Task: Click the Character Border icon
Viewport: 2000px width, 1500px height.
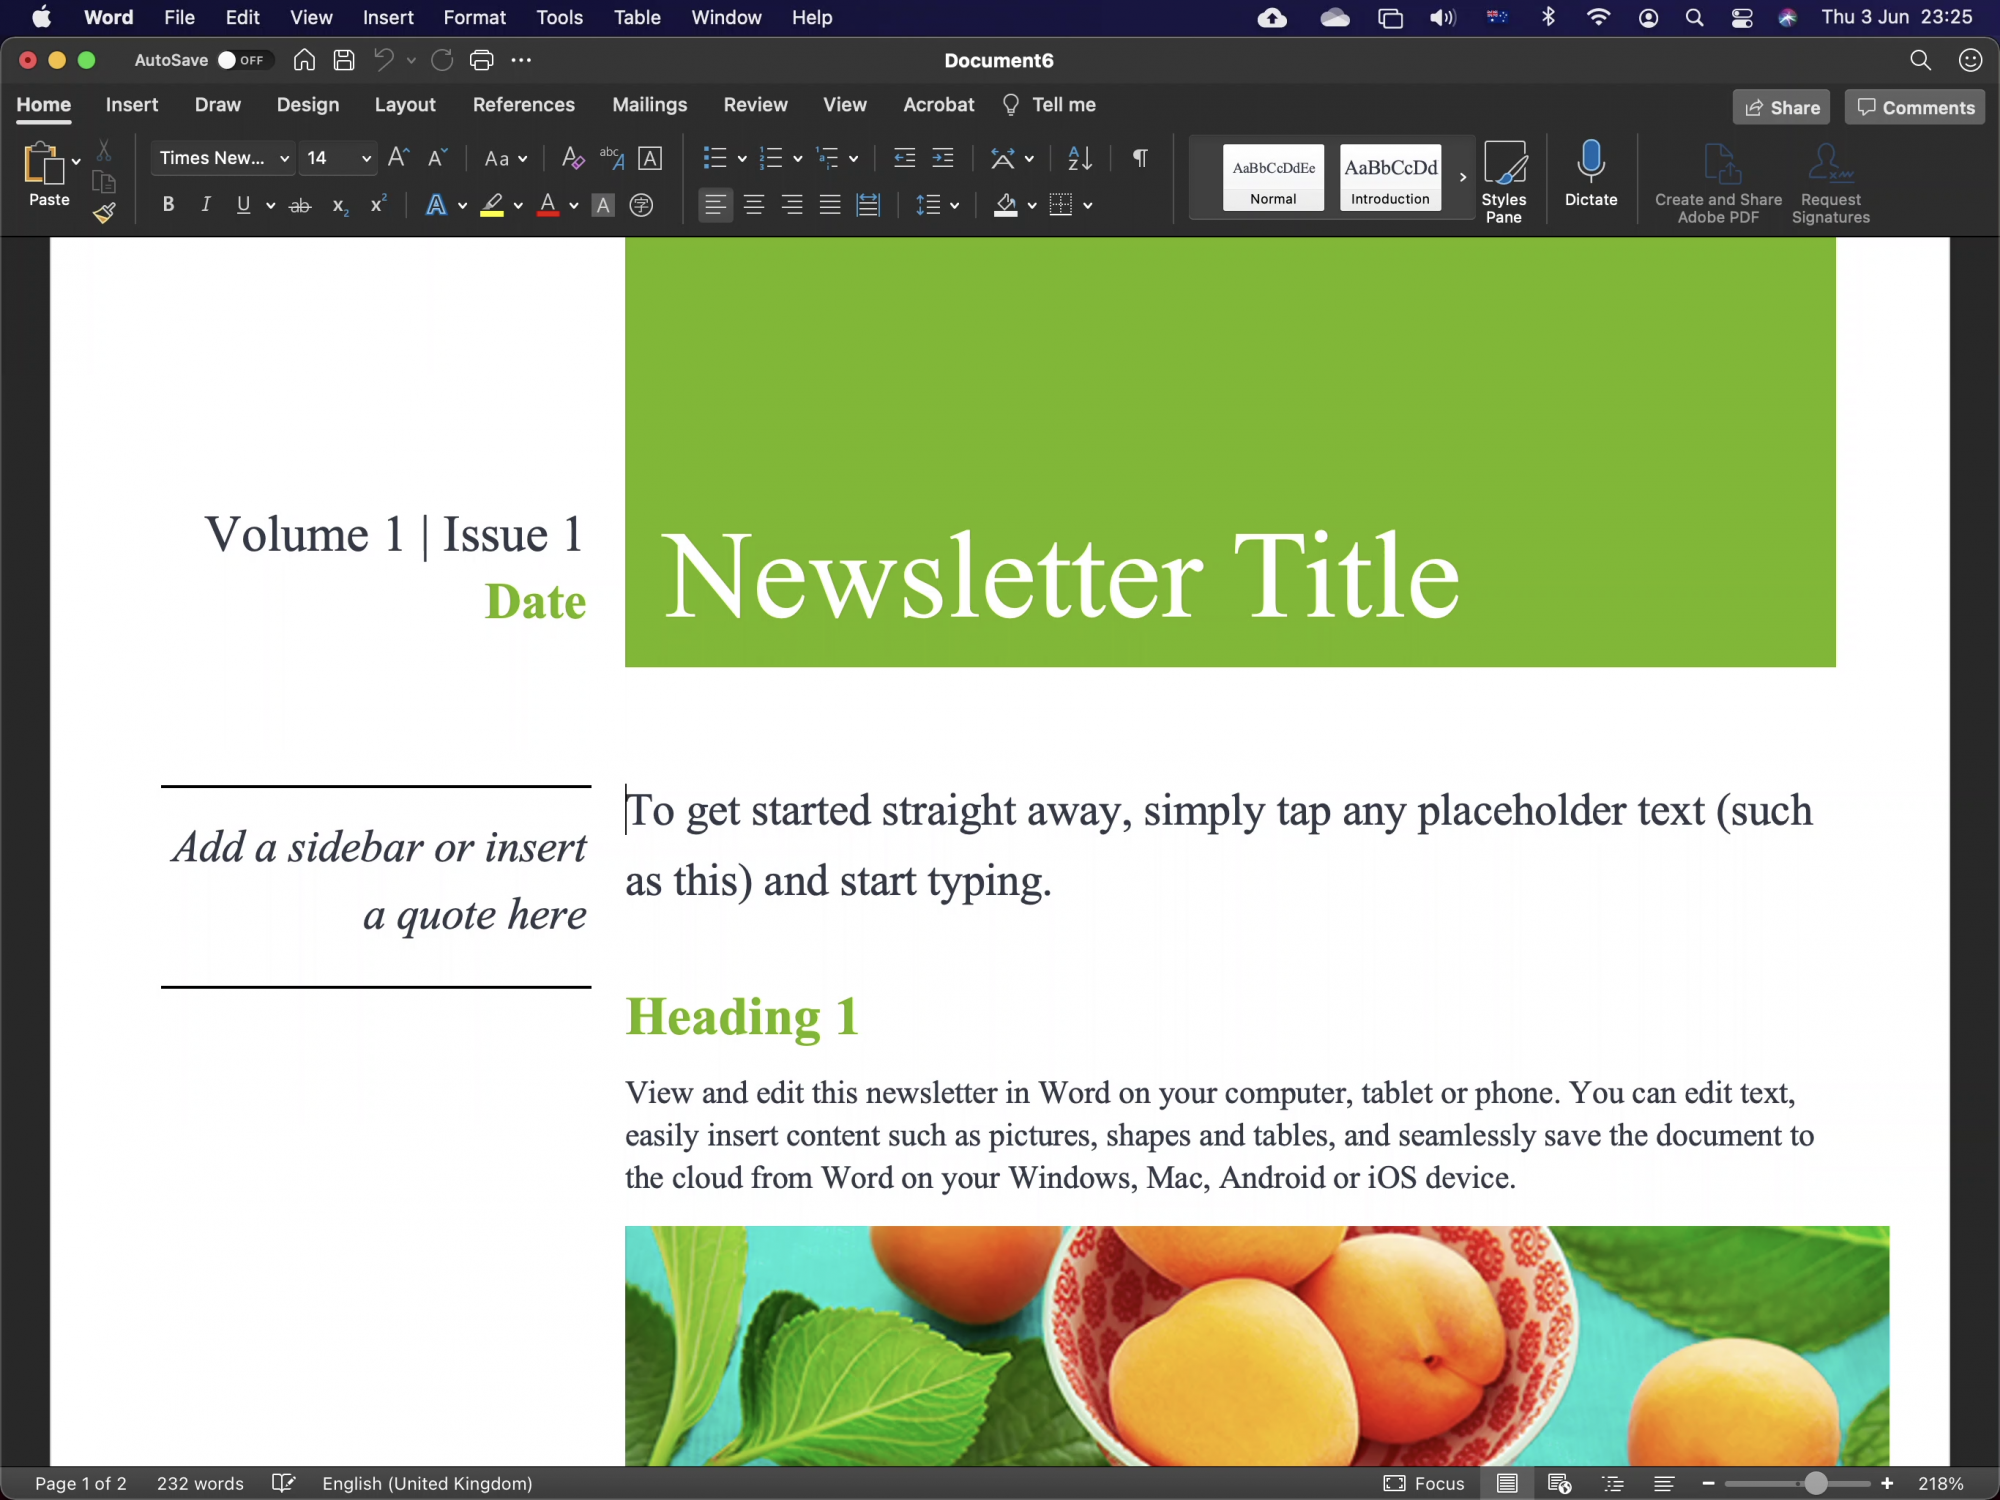Action: coord(650,158)
